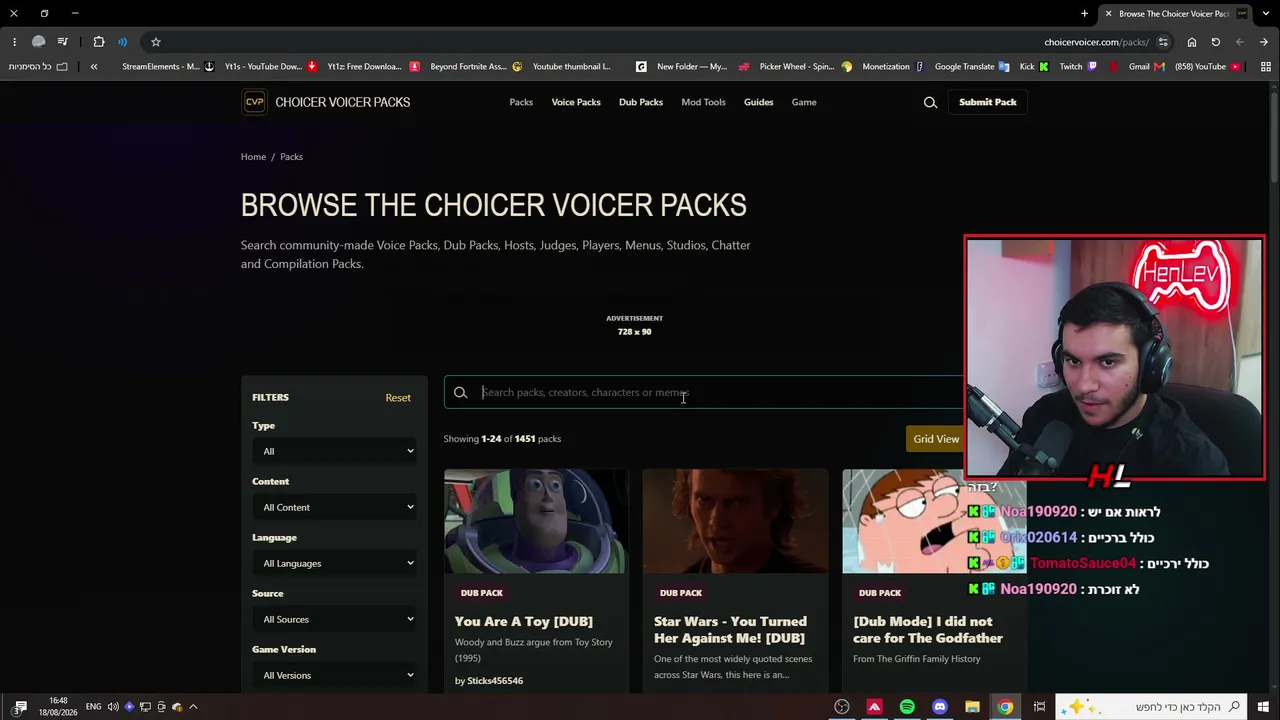Open the Star Wars - You Turned Her Against Me pack title

pyautogui.click(x=730, y=629)
